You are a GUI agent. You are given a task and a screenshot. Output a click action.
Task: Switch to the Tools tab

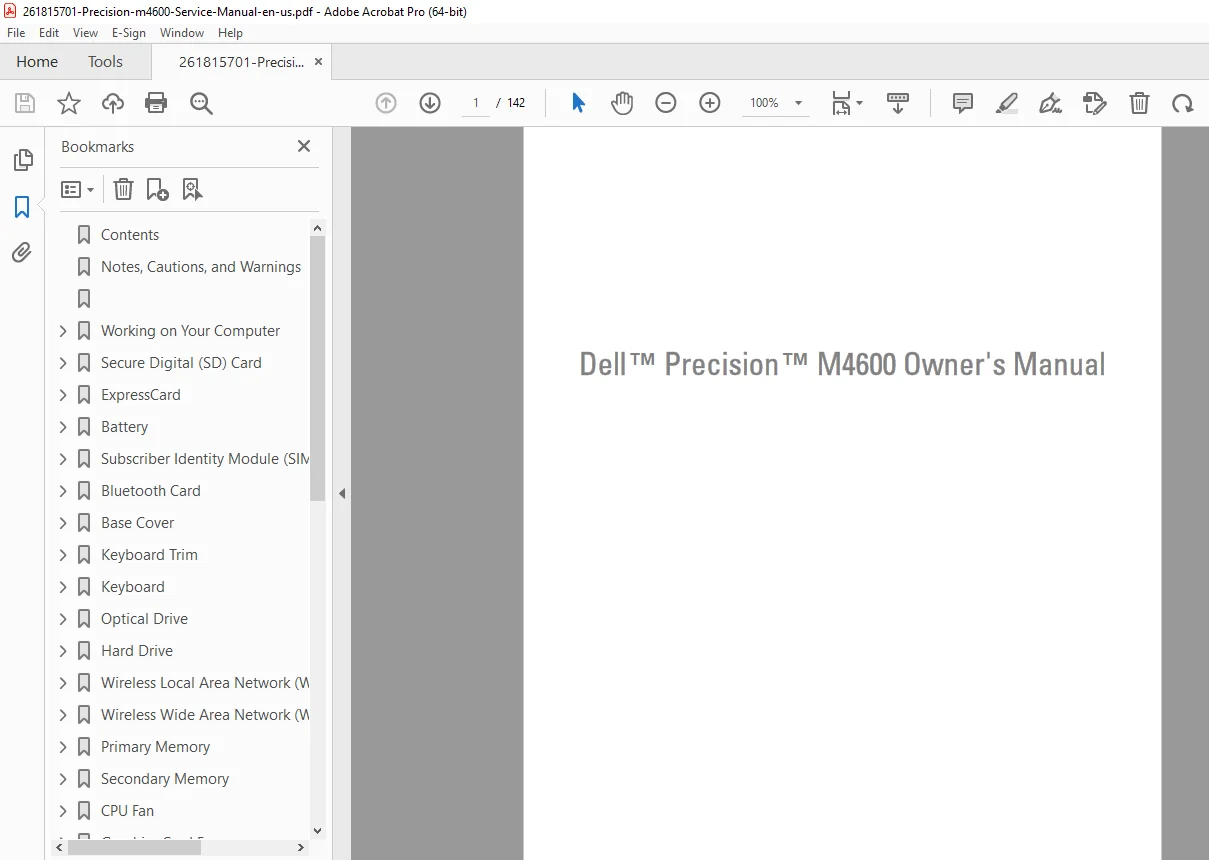(105, 61)
